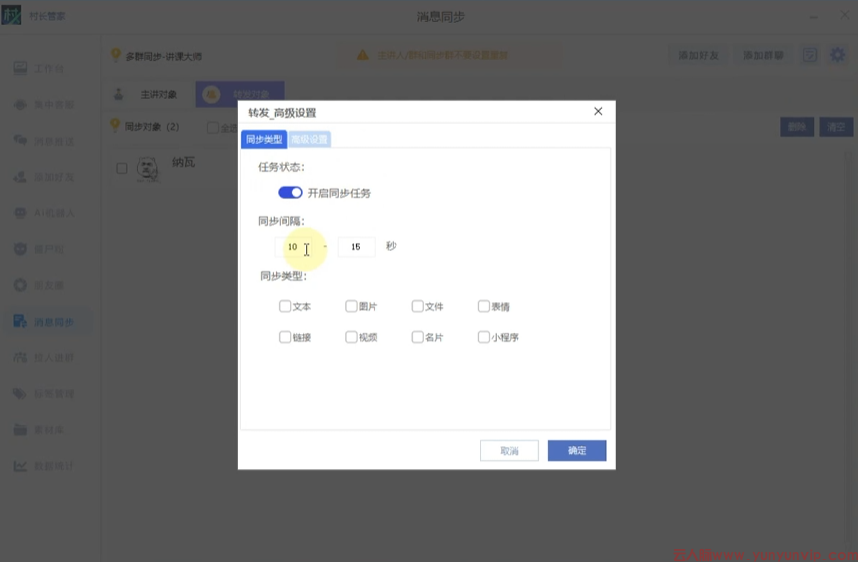858x562 pixels.
Task: Click the note icon beside 添加群聊
Action: (810, 55)
